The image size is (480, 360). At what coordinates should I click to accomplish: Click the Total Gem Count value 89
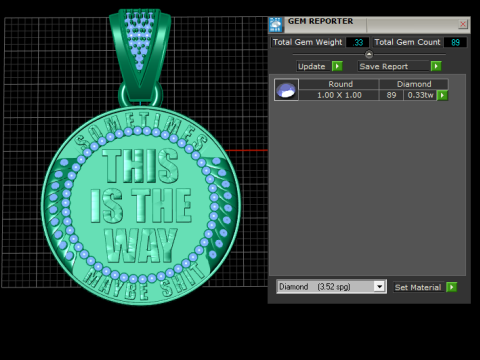pos(455,42)
